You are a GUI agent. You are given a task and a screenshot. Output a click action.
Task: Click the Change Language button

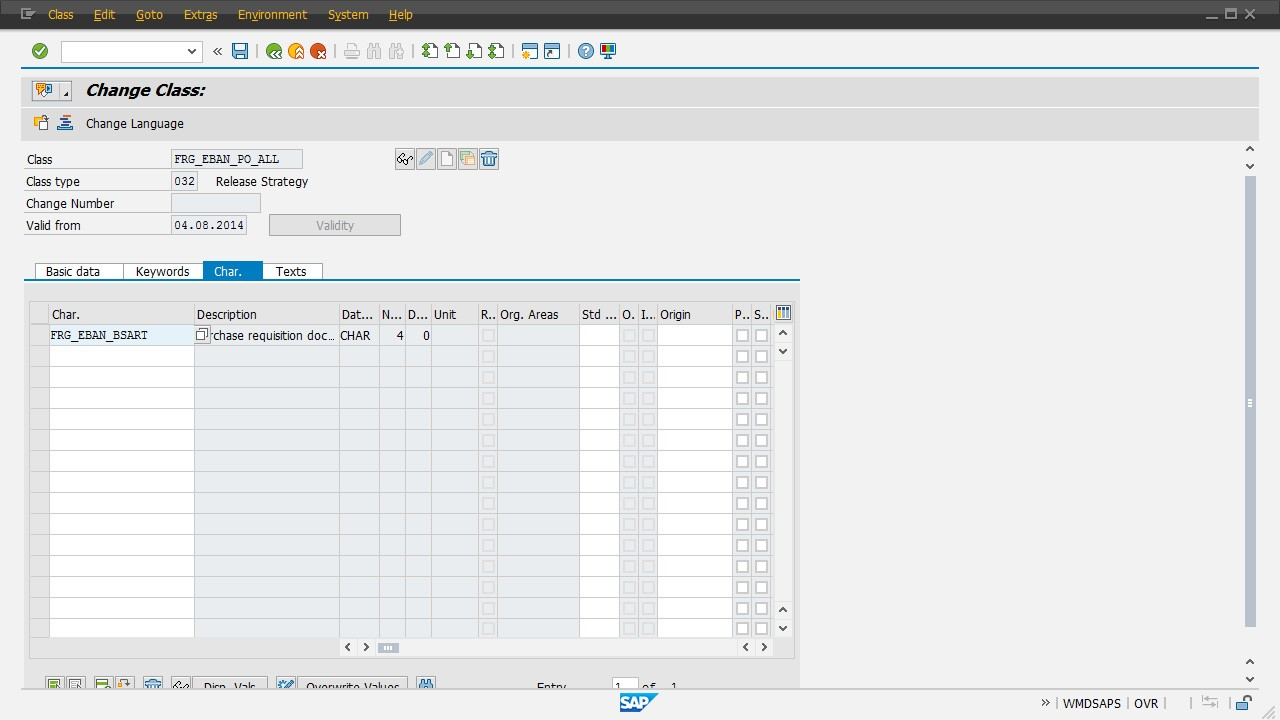click(x=134, y=124)
